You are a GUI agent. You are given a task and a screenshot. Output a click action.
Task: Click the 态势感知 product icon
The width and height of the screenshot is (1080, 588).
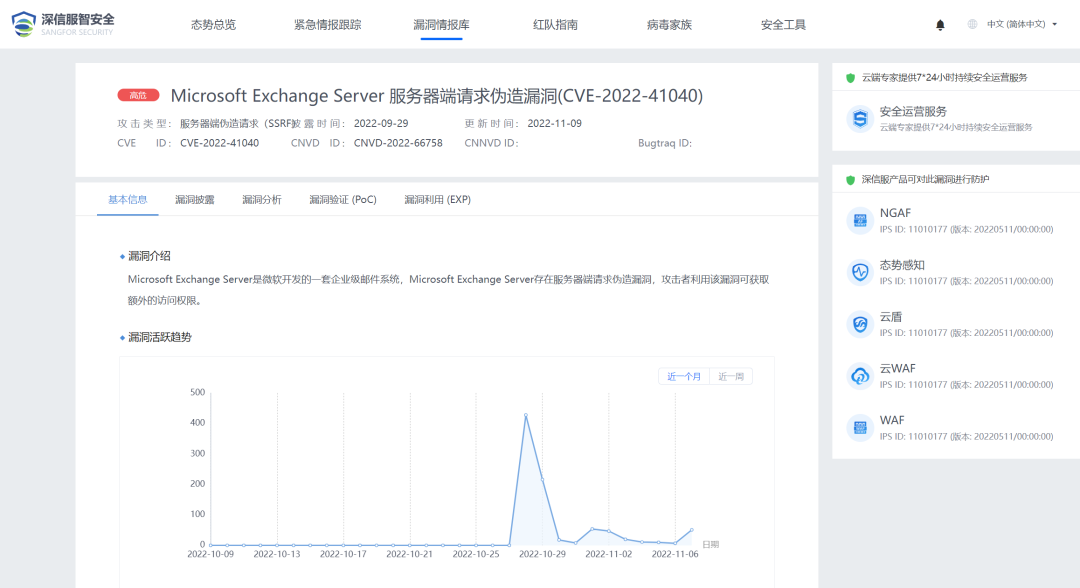(x=860, y=272)
